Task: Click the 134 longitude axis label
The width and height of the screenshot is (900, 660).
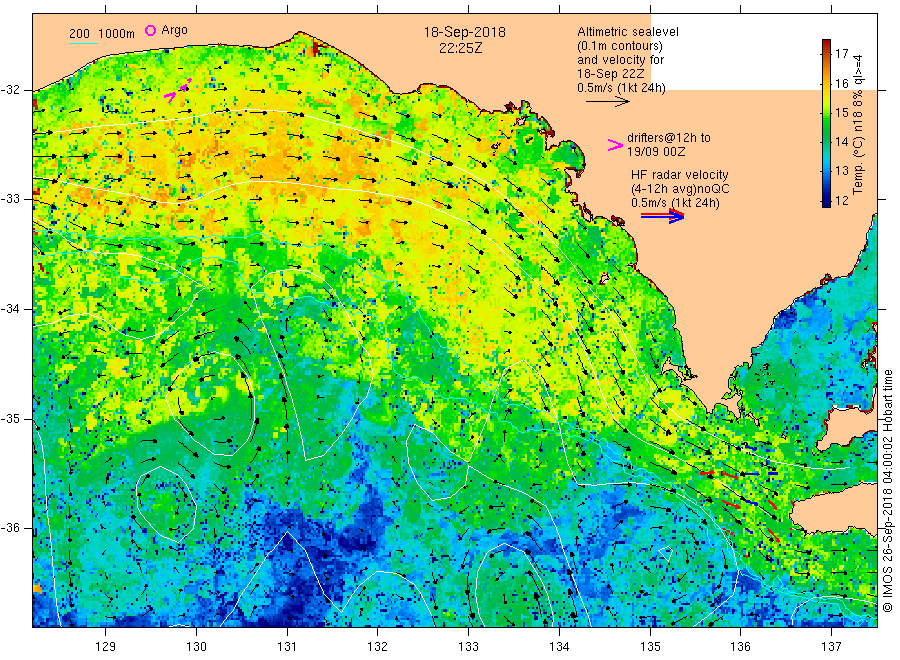Action: [559, 647]
